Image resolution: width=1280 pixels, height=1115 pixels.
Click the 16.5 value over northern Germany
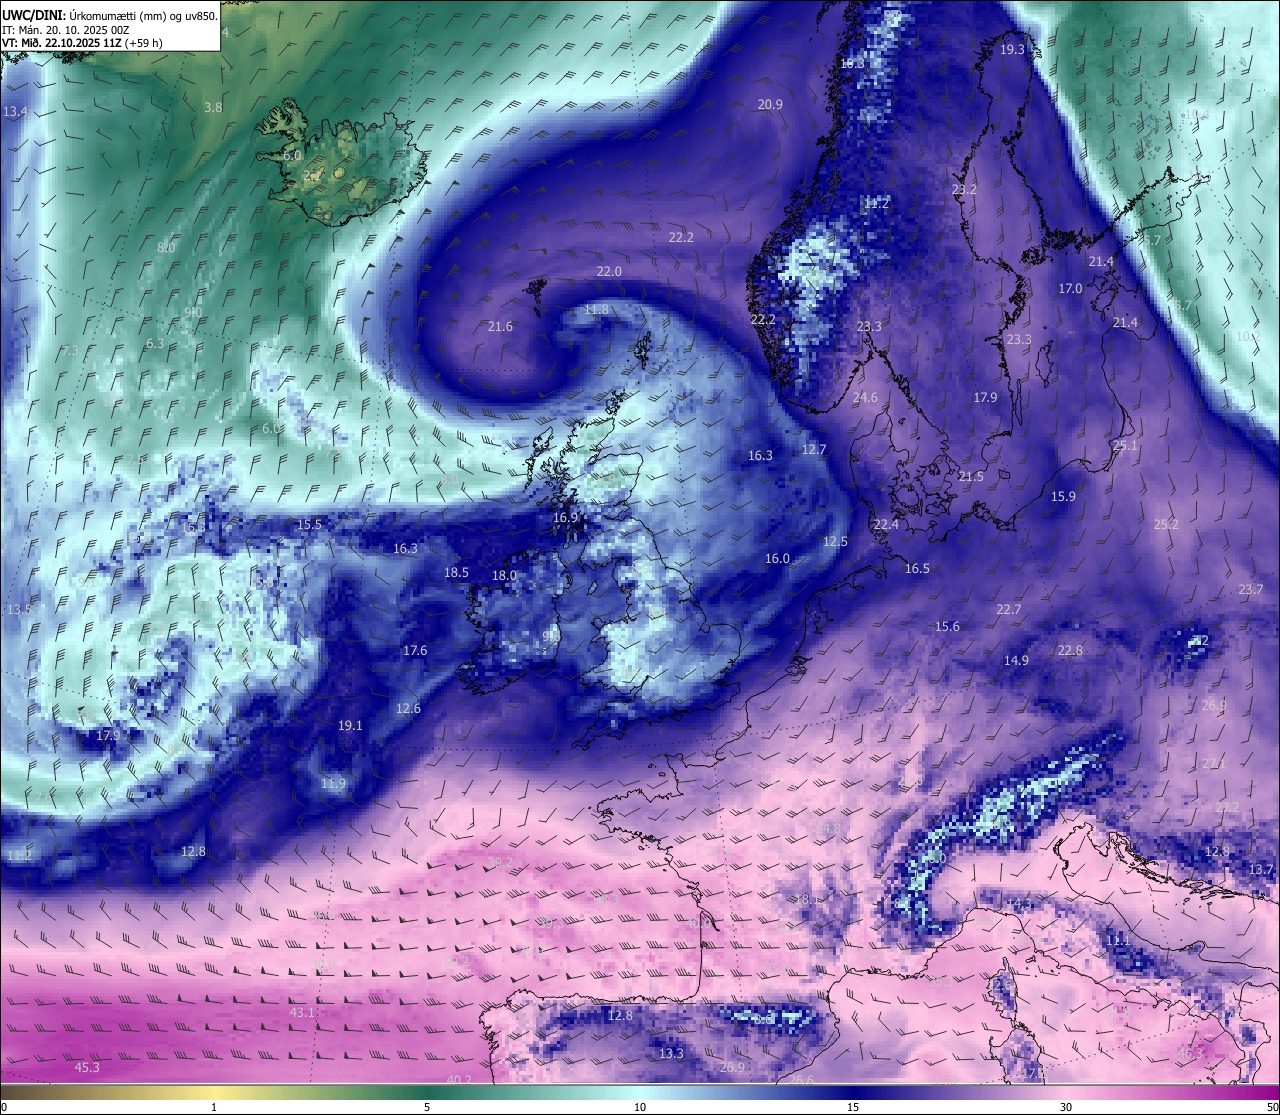pos(917,568)
